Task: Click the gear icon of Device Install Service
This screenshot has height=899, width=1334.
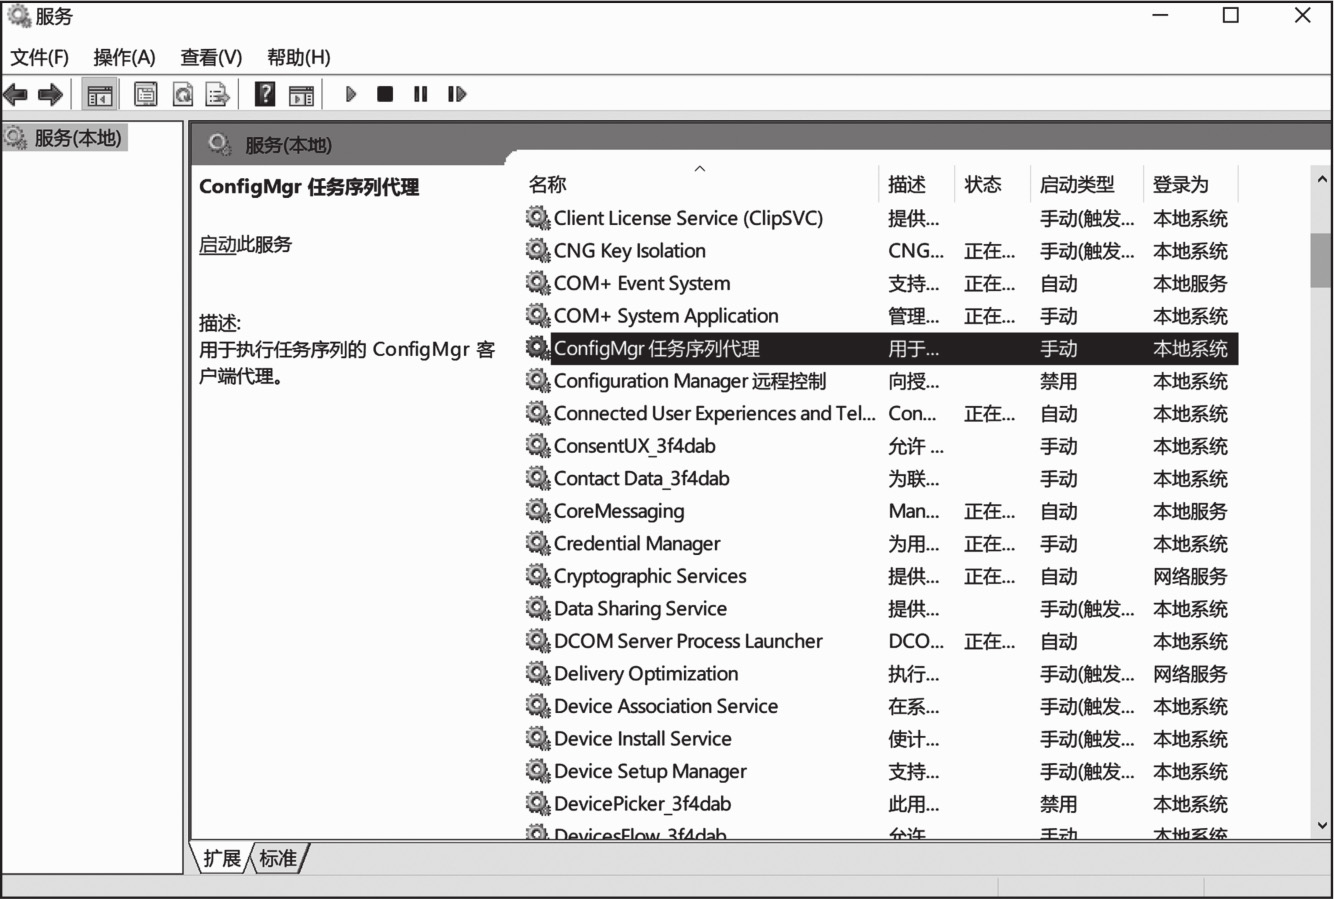Action: click(x=538, y=738)
